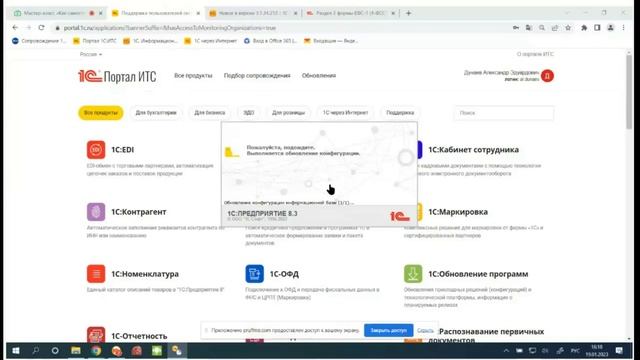Open the О портале ИТС link
The width and height of the screenshot is (640, 360).
[535, 54]
